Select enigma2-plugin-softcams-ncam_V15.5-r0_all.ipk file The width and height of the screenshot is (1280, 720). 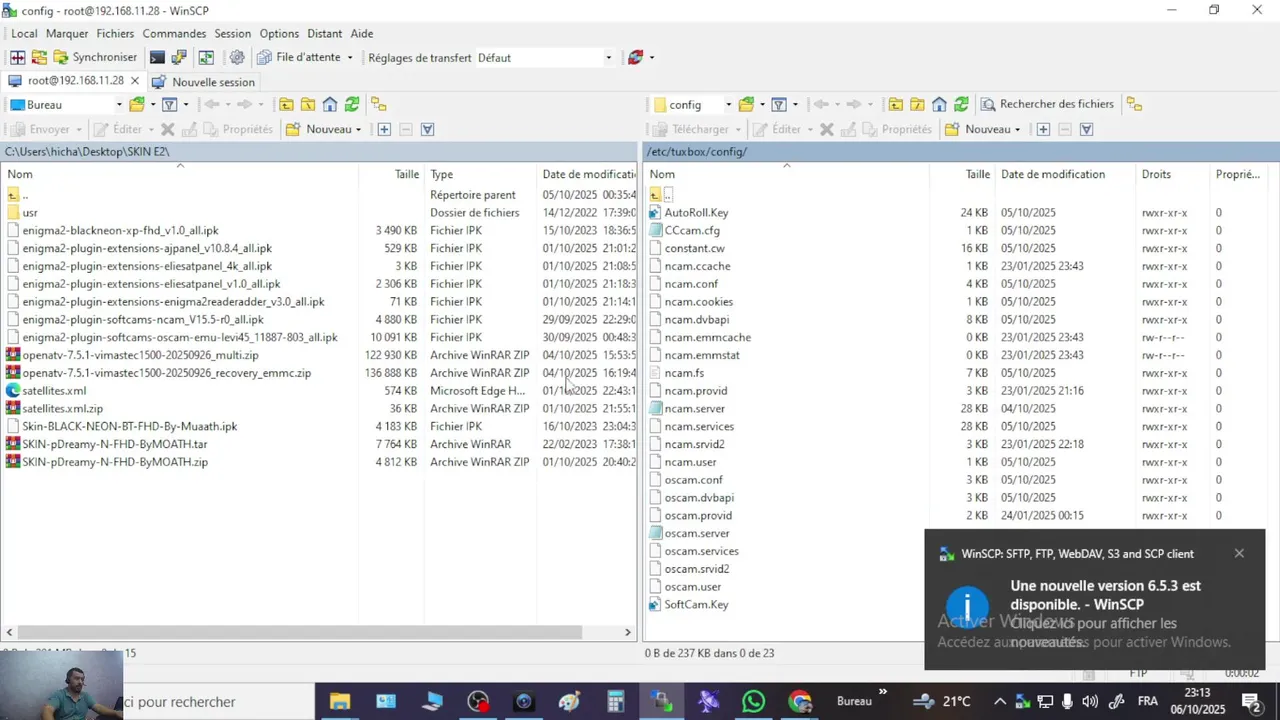point(143,320)
